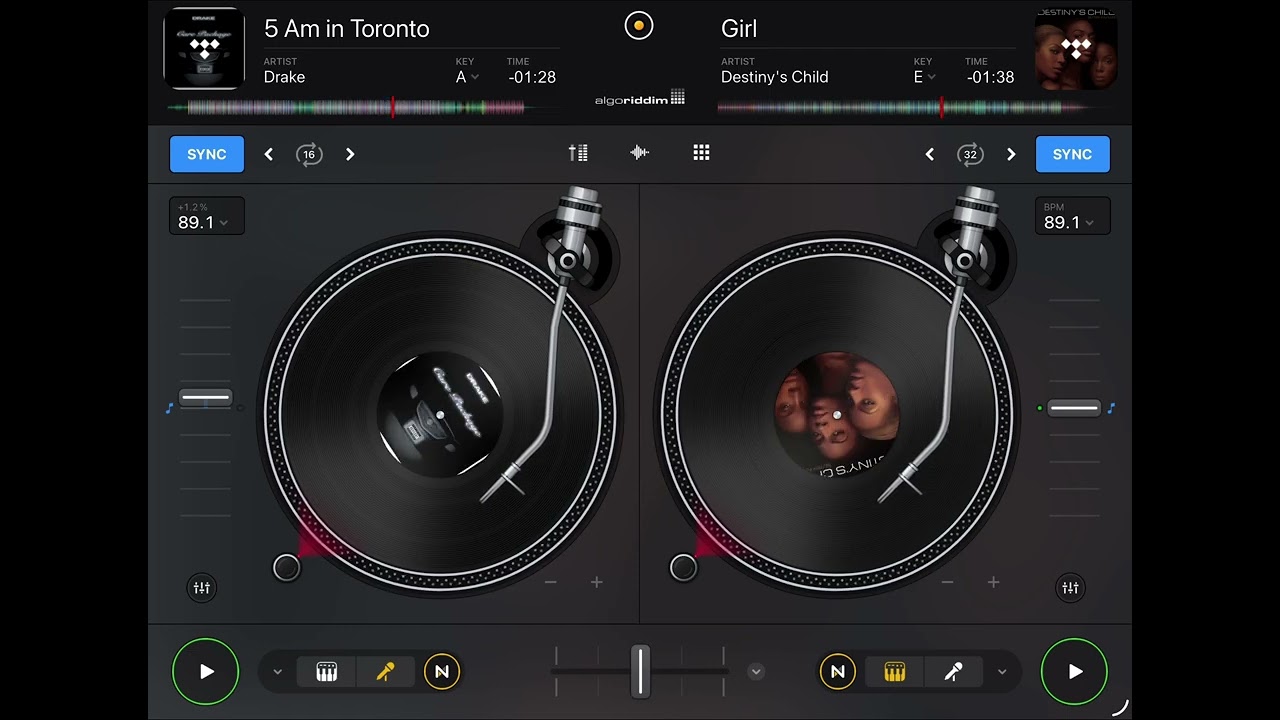The height and width of the screenshot is (720, 1280).
Task: Double loop length on left deck
Action: point(350,154)
